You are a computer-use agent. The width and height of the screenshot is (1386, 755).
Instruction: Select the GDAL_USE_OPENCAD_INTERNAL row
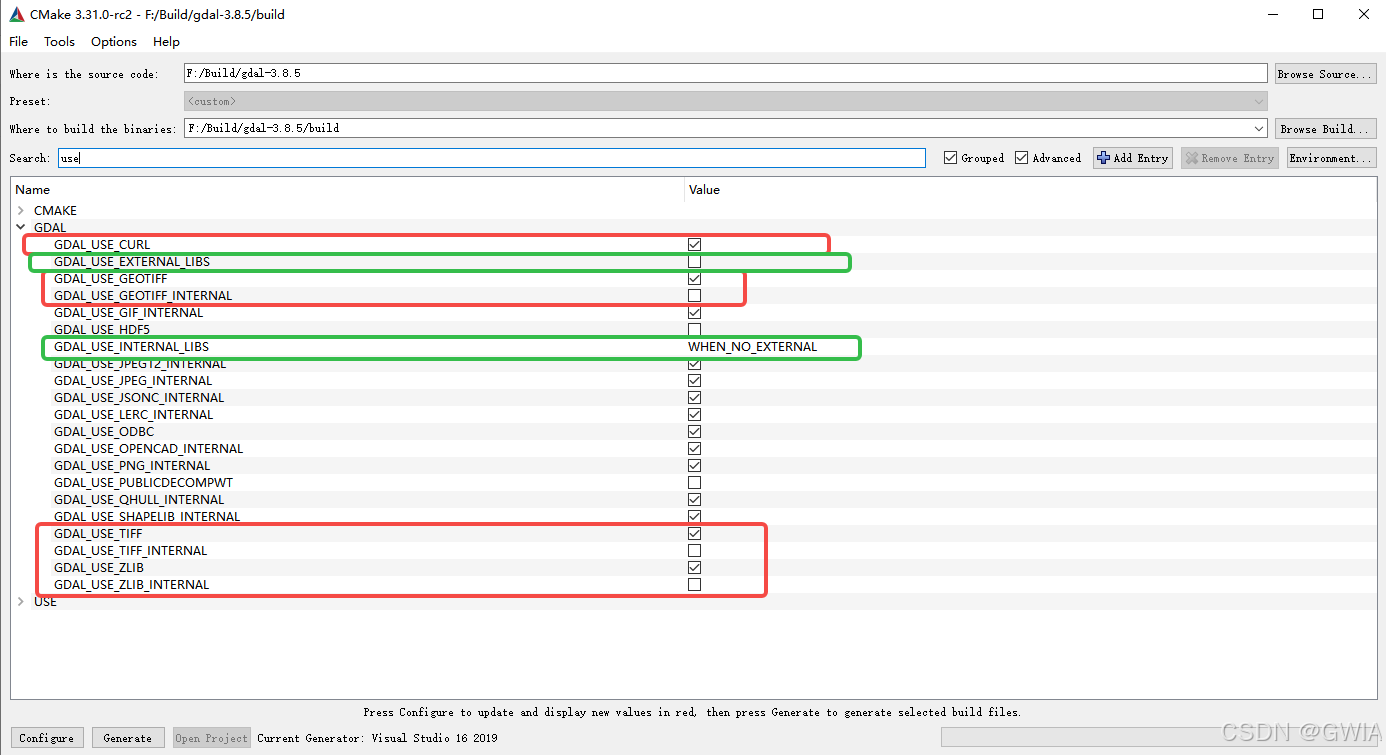(x=693, y=449)
